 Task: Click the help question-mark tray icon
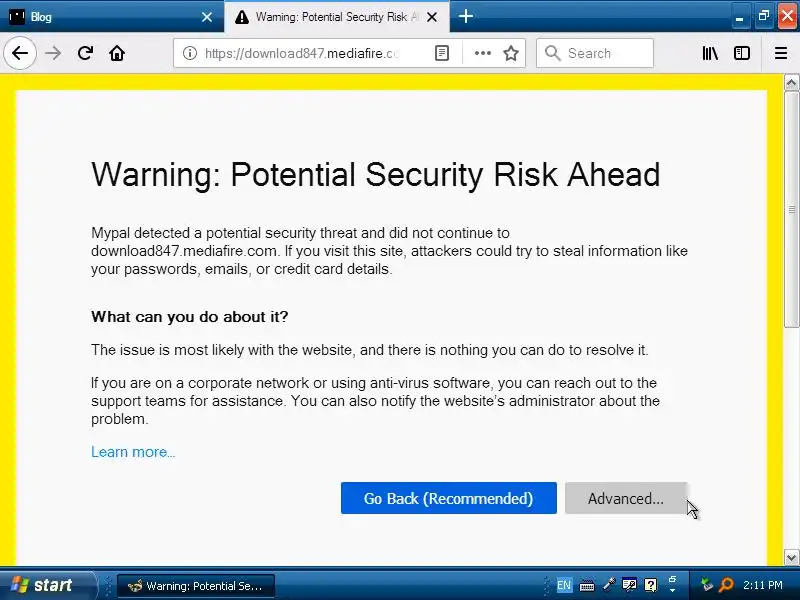pyautogui.click(x=651, y=585)
